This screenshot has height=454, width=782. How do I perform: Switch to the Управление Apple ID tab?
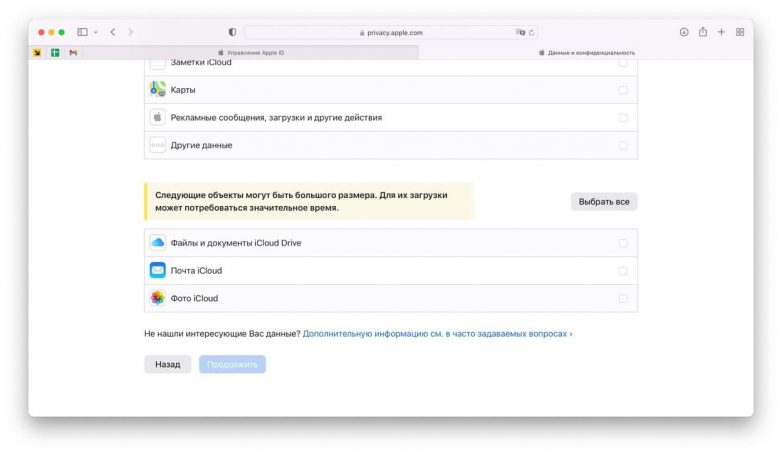(252, 53)
